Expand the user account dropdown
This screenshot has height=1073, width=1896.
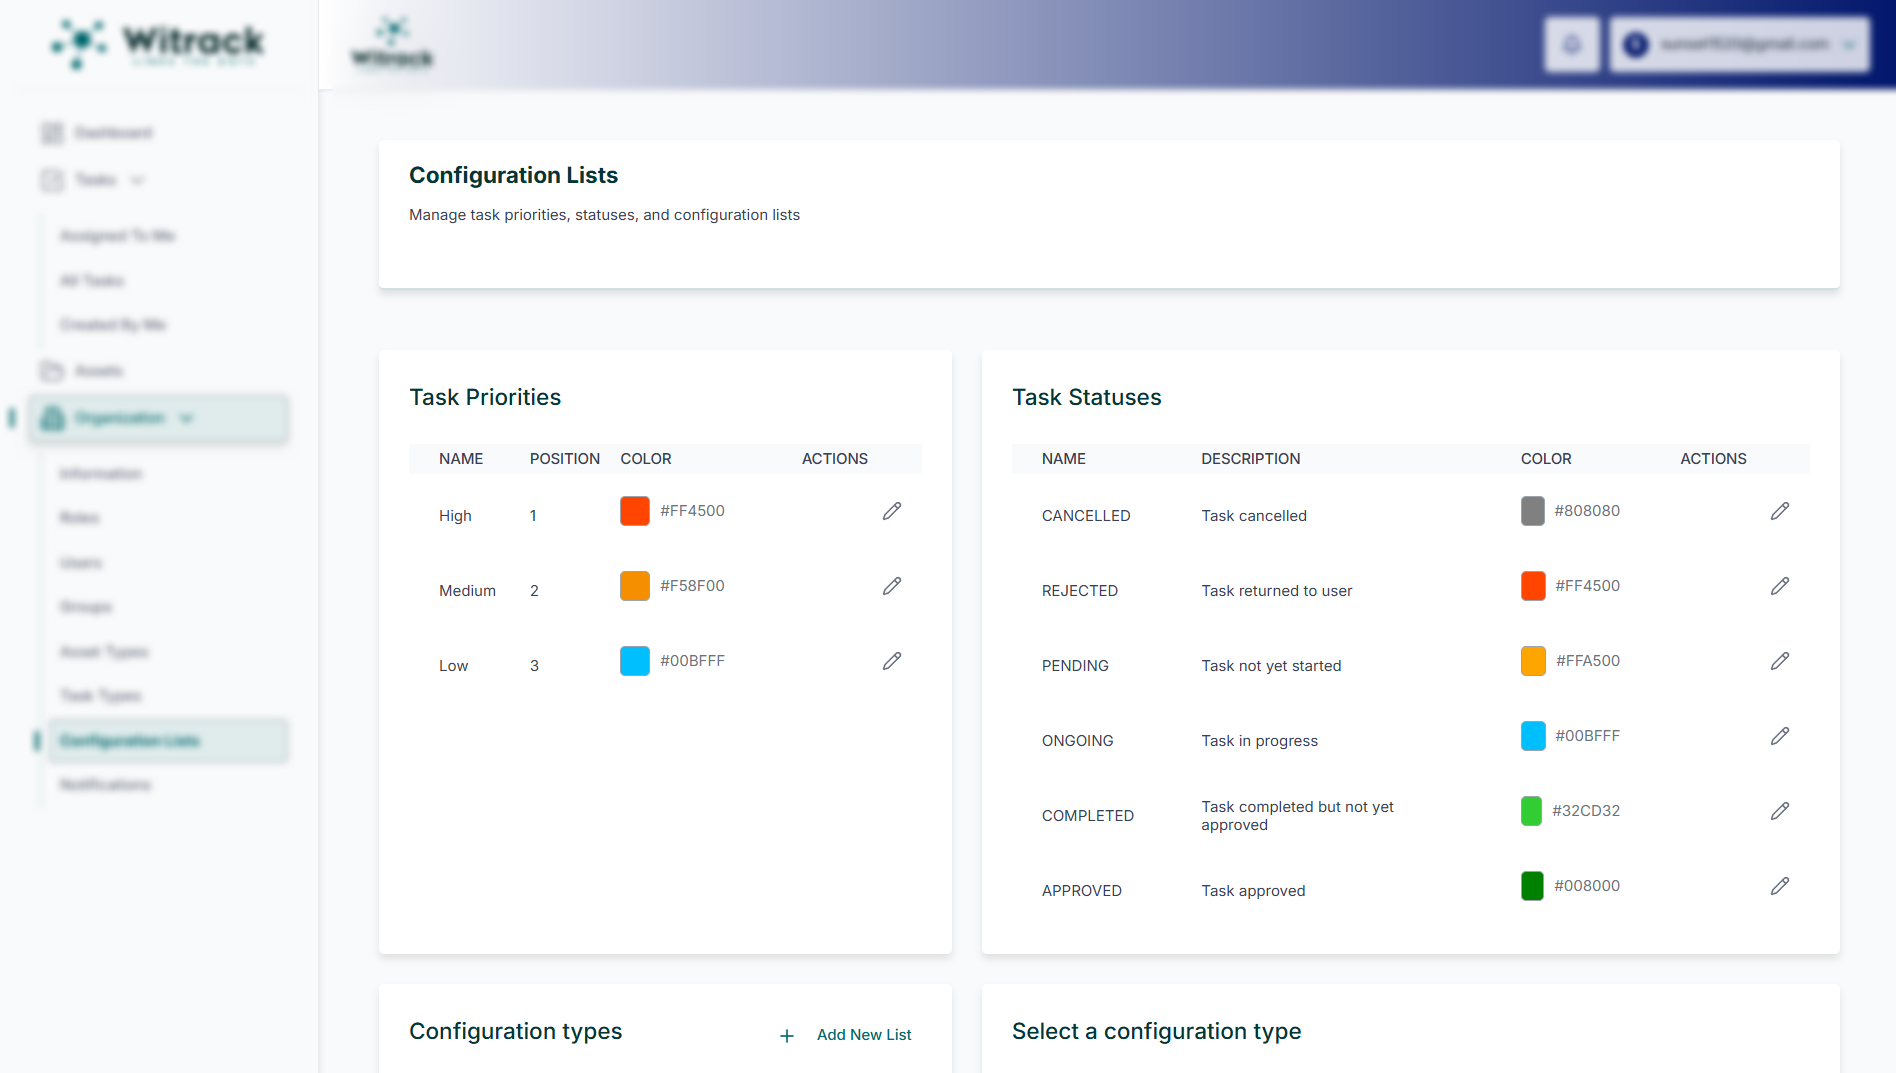[x=1739, y=45]
